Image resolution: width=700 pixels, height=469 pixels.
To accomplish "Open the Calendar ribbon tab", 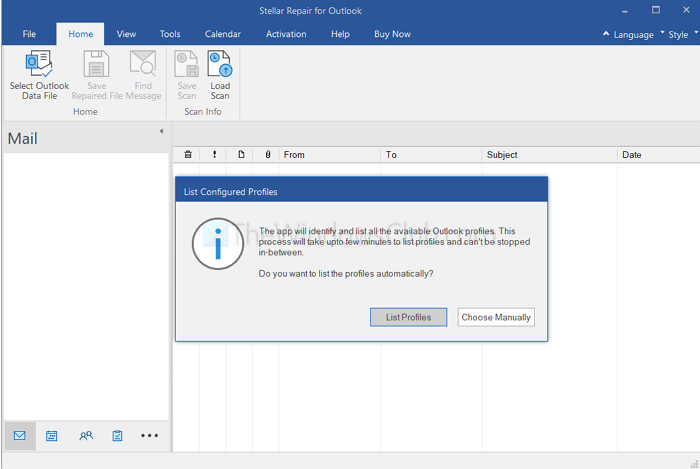I will coord(223,34).
